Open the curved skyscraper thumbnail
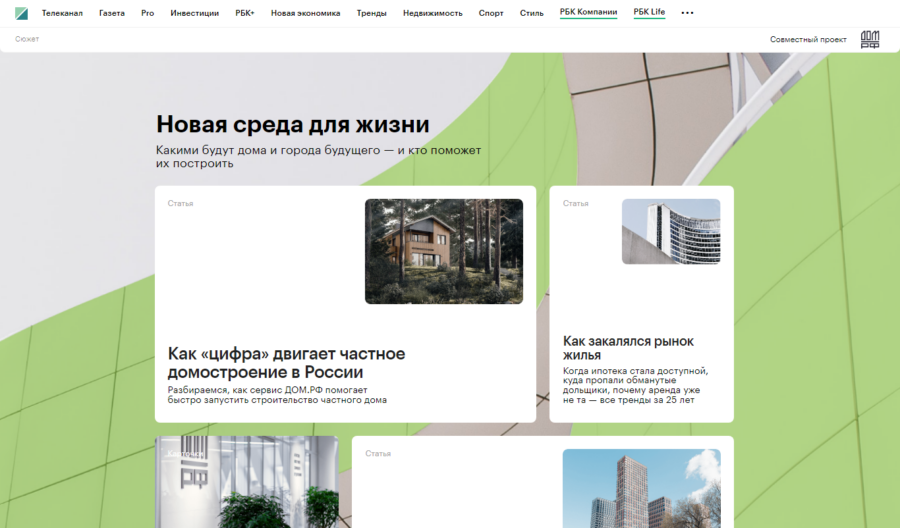The height and width of the screenshot is (528, 900). (671, 231)
